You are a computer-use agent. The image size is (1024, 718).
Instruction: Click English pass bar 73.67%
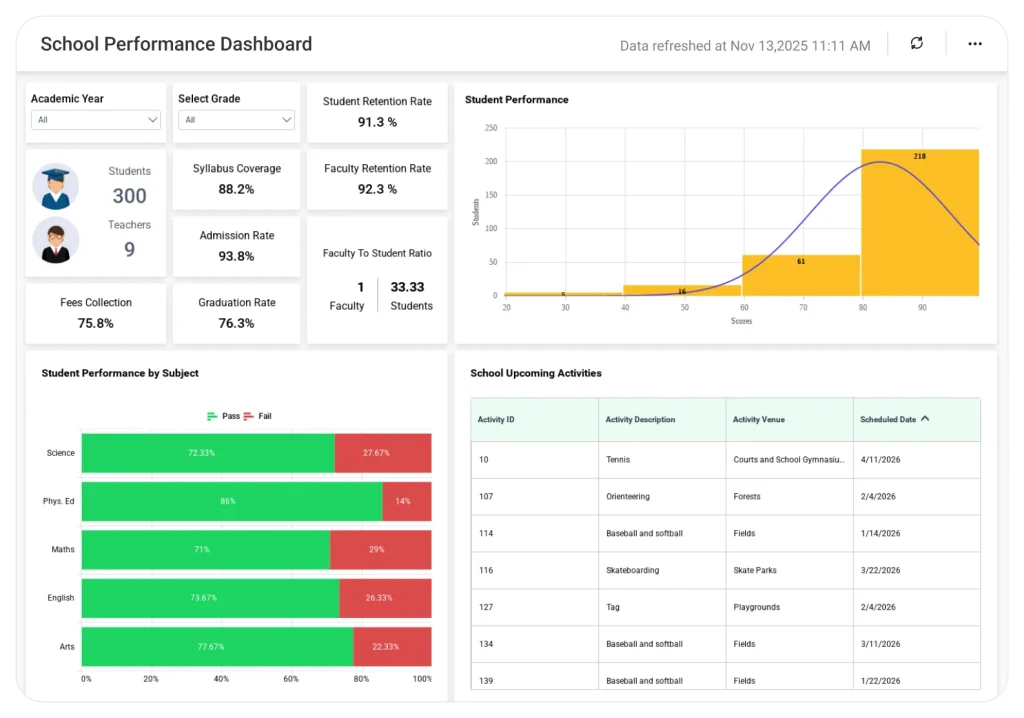click(210, 598)
